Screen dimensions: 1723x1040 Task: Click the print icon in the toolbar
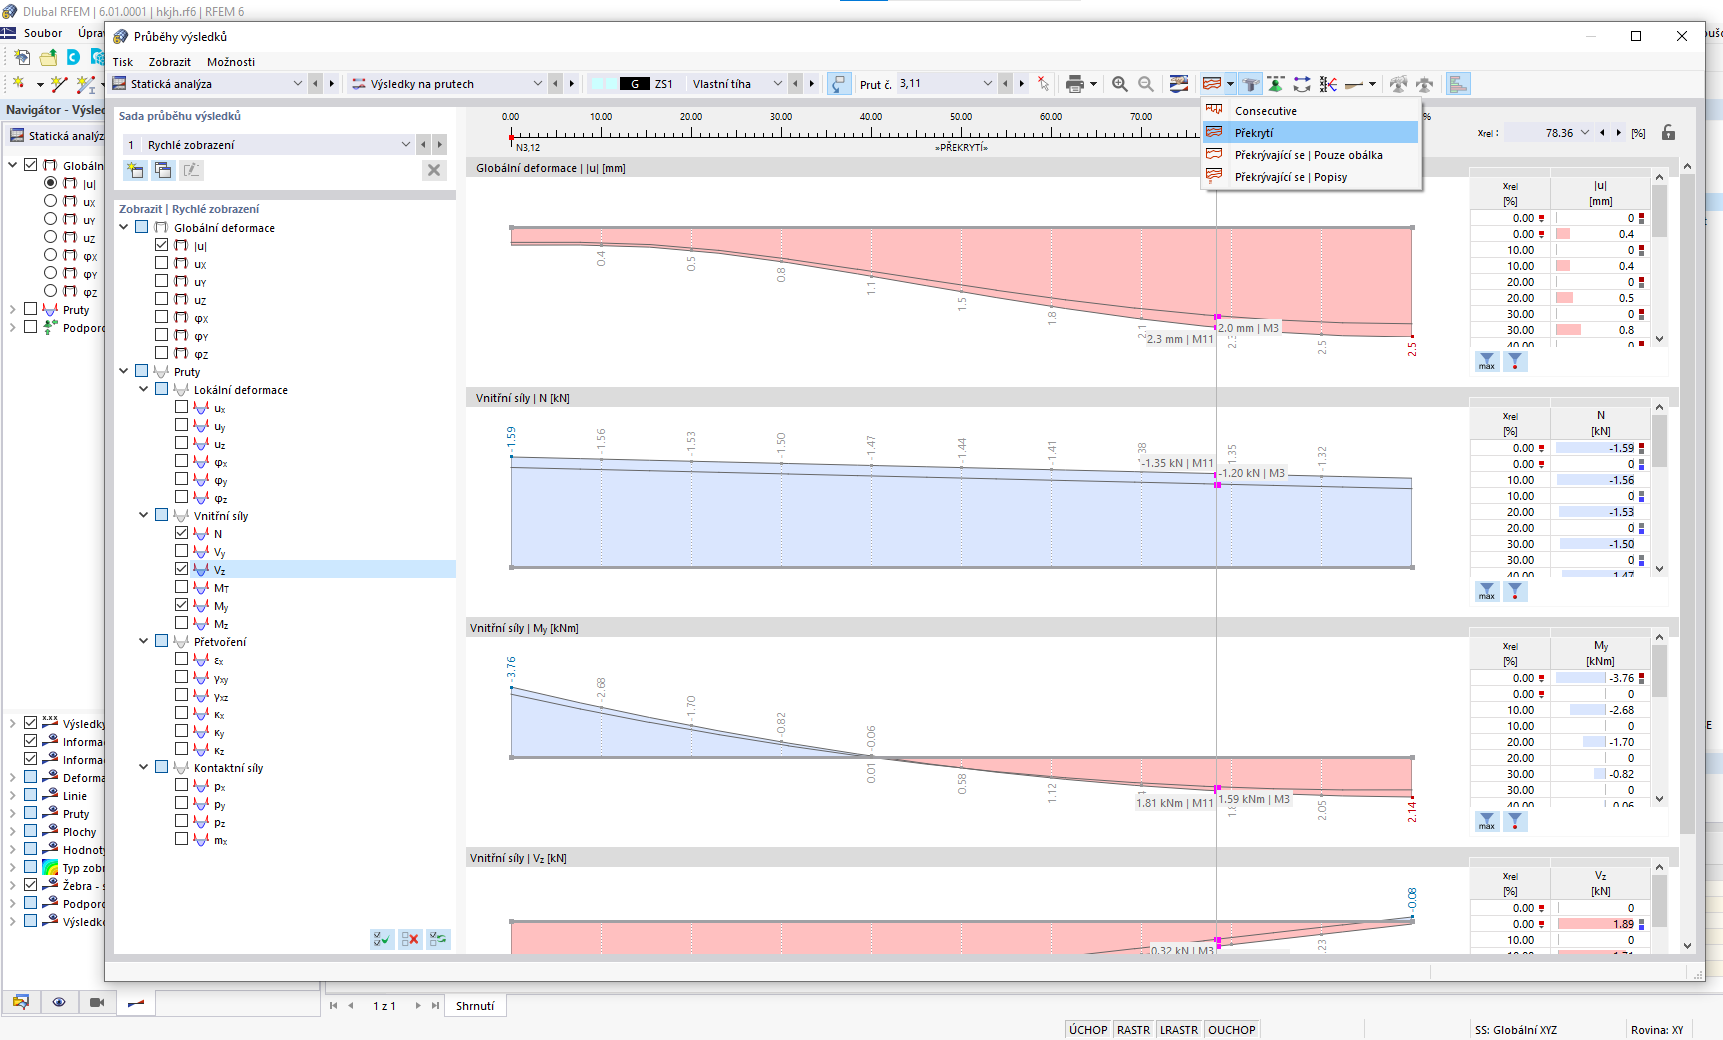pos(1075,84)
